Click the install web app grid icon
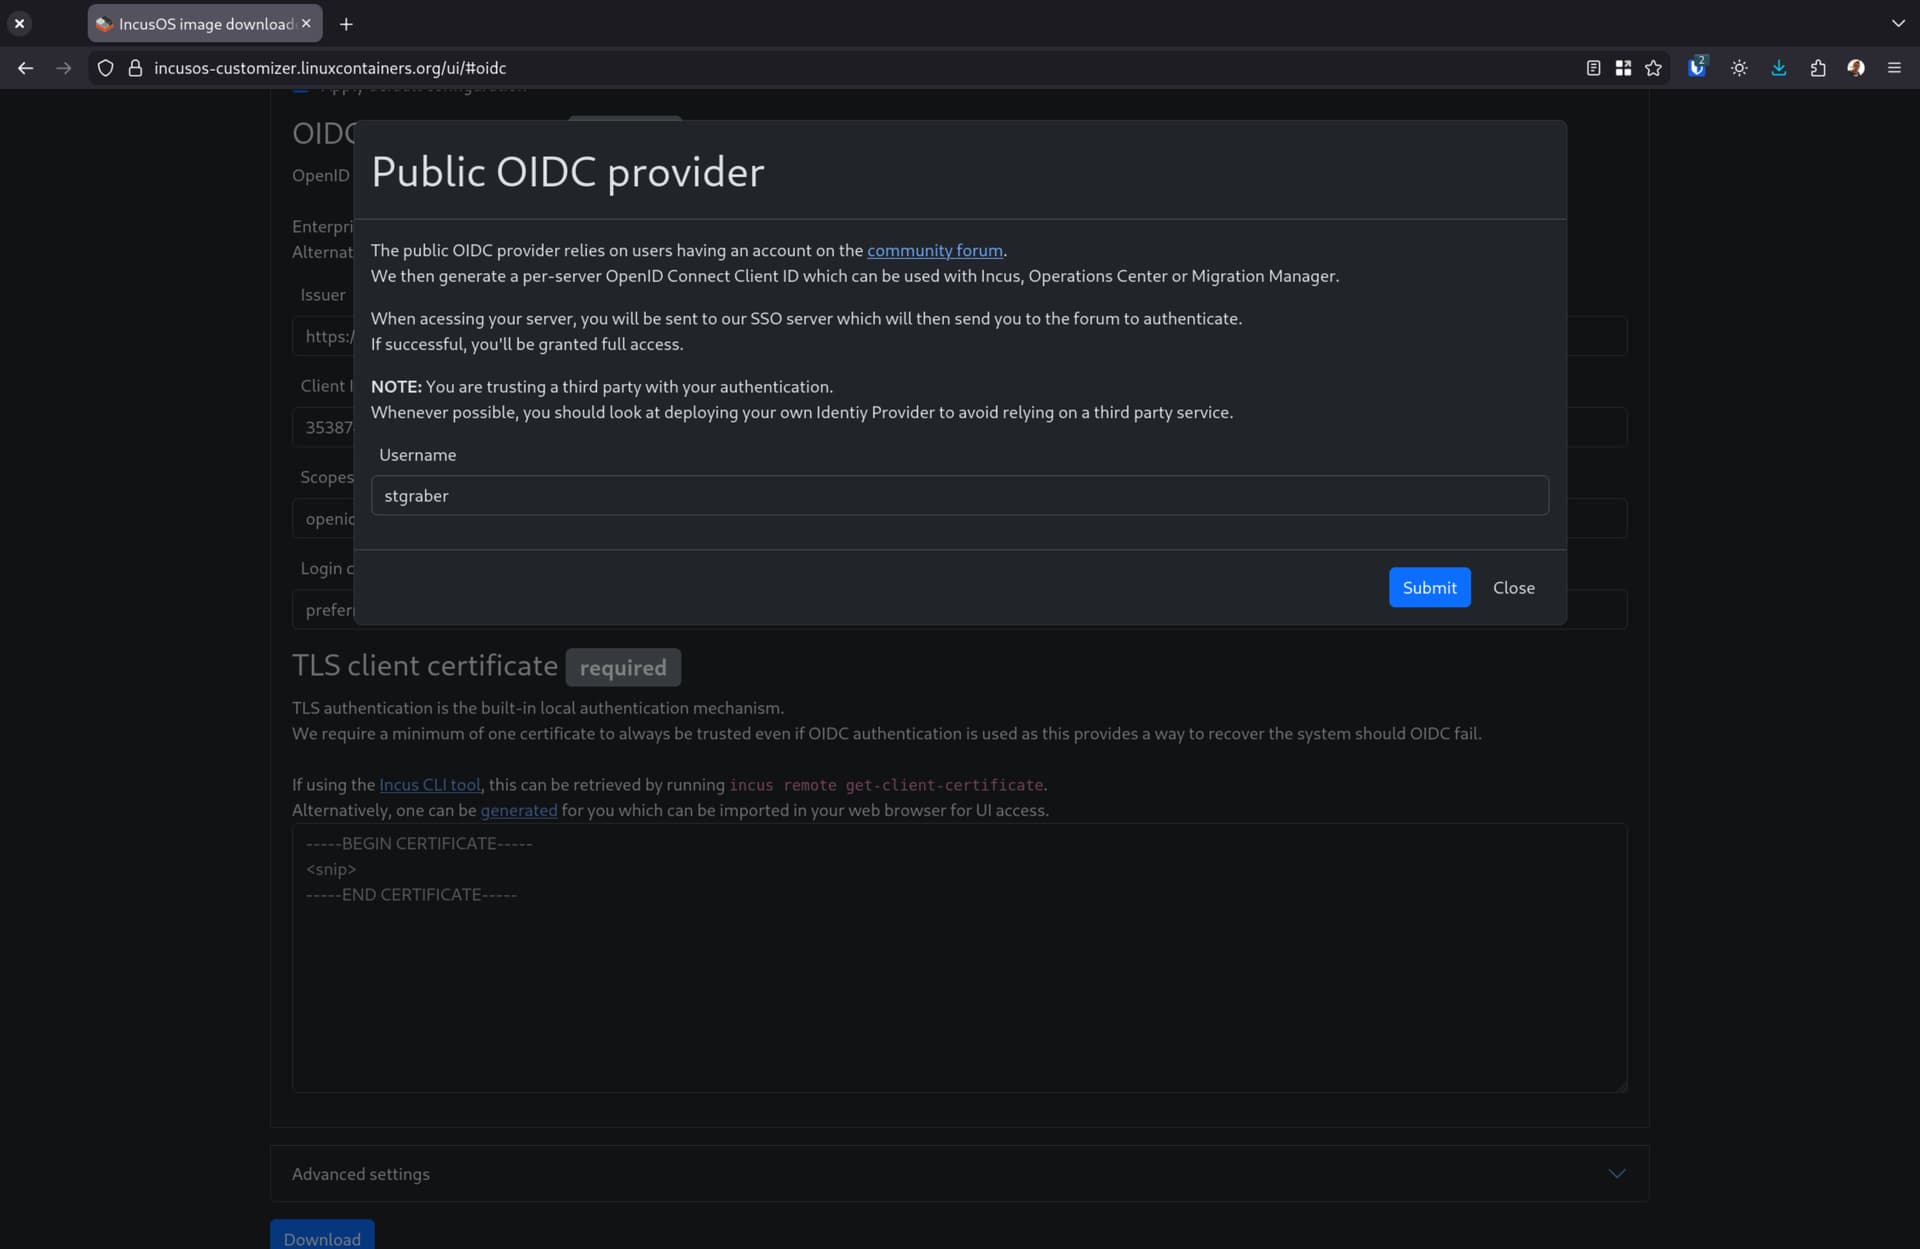The width and height of the screenshot is (1920, 1249). tap(1623, 68)
